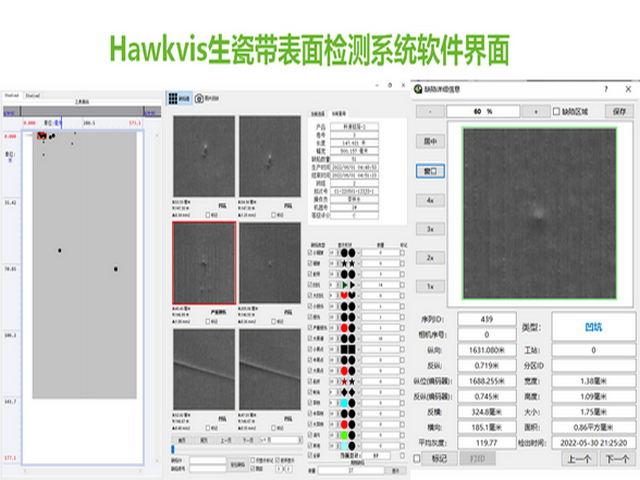Viewport: 640px width, 480px height.
Task: Select the green triangle shape icon
Action: point(345,285)
